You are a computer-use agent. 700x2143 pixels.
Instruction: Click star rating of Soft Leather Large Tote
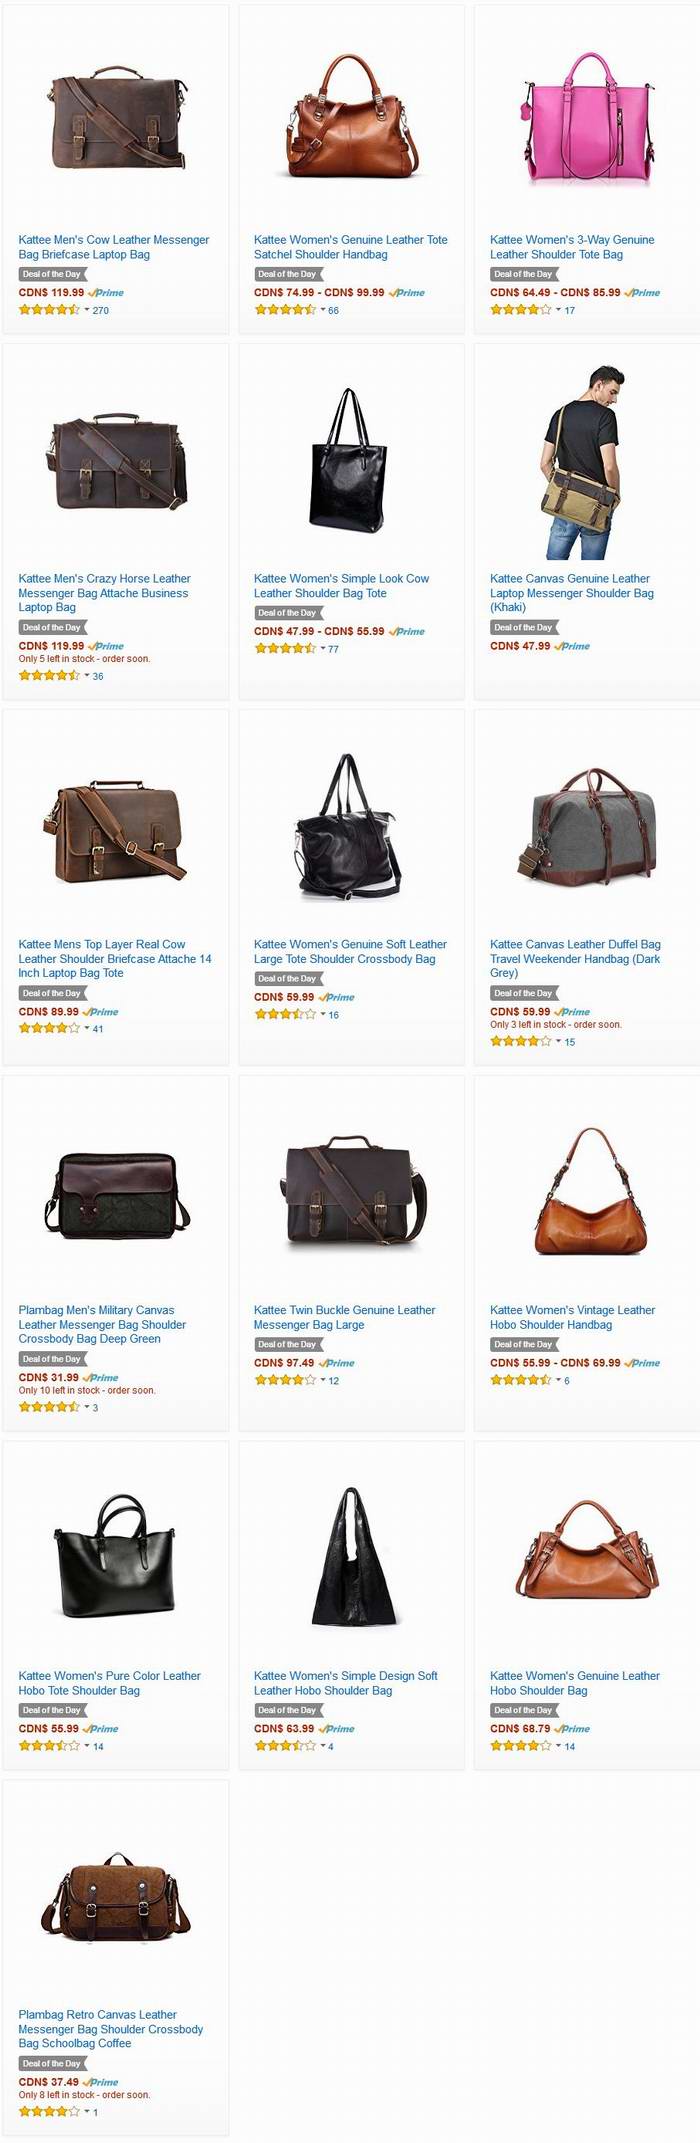click(x=285, y=1014)
